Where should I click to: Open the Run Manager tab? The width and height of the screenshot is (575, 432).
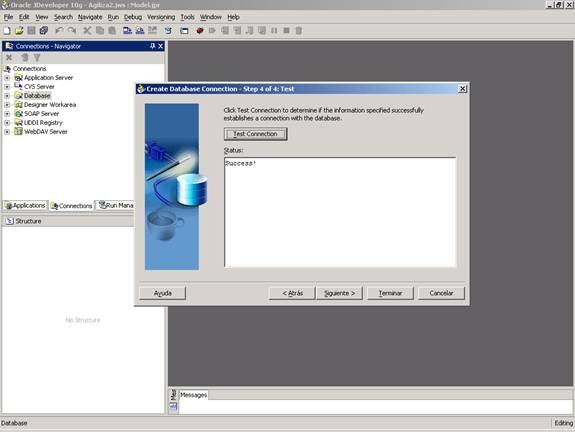tap(116, 206)
